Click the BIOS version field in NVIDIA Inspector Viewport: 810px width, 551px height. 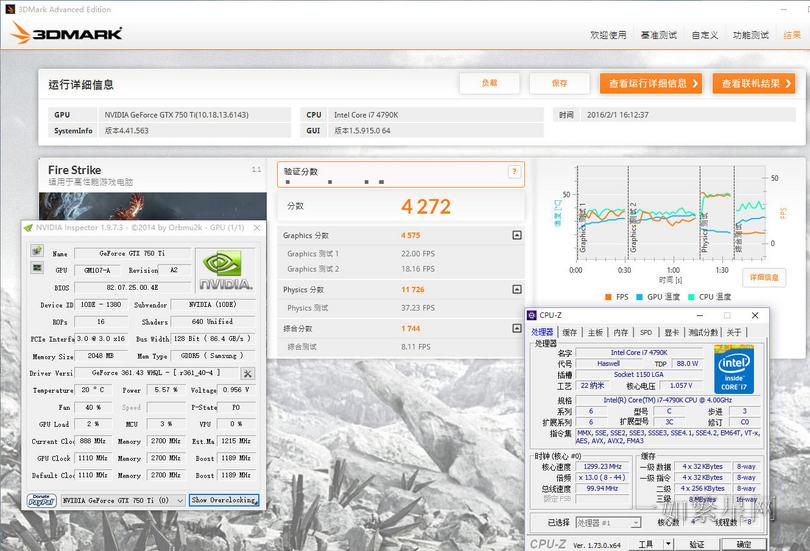(x=132, y=287)
